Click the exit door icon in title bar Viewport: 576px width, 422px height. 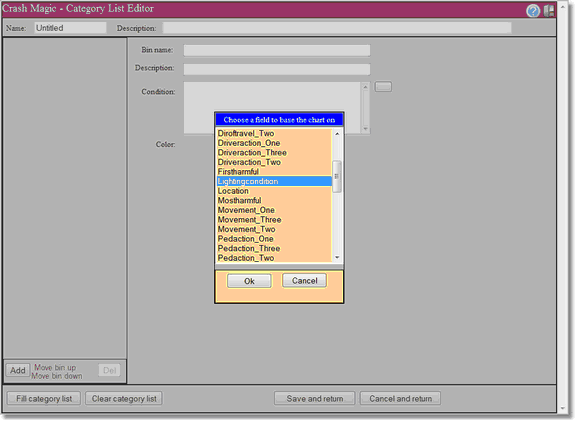(549, 11)
